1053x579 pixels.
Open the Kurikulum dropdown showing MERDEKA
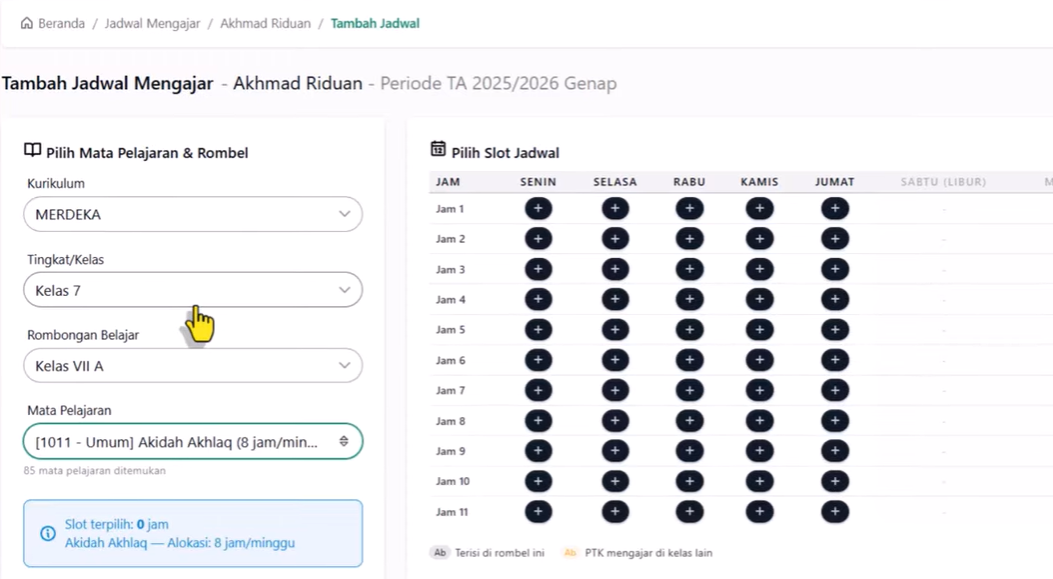pos(193,214)
